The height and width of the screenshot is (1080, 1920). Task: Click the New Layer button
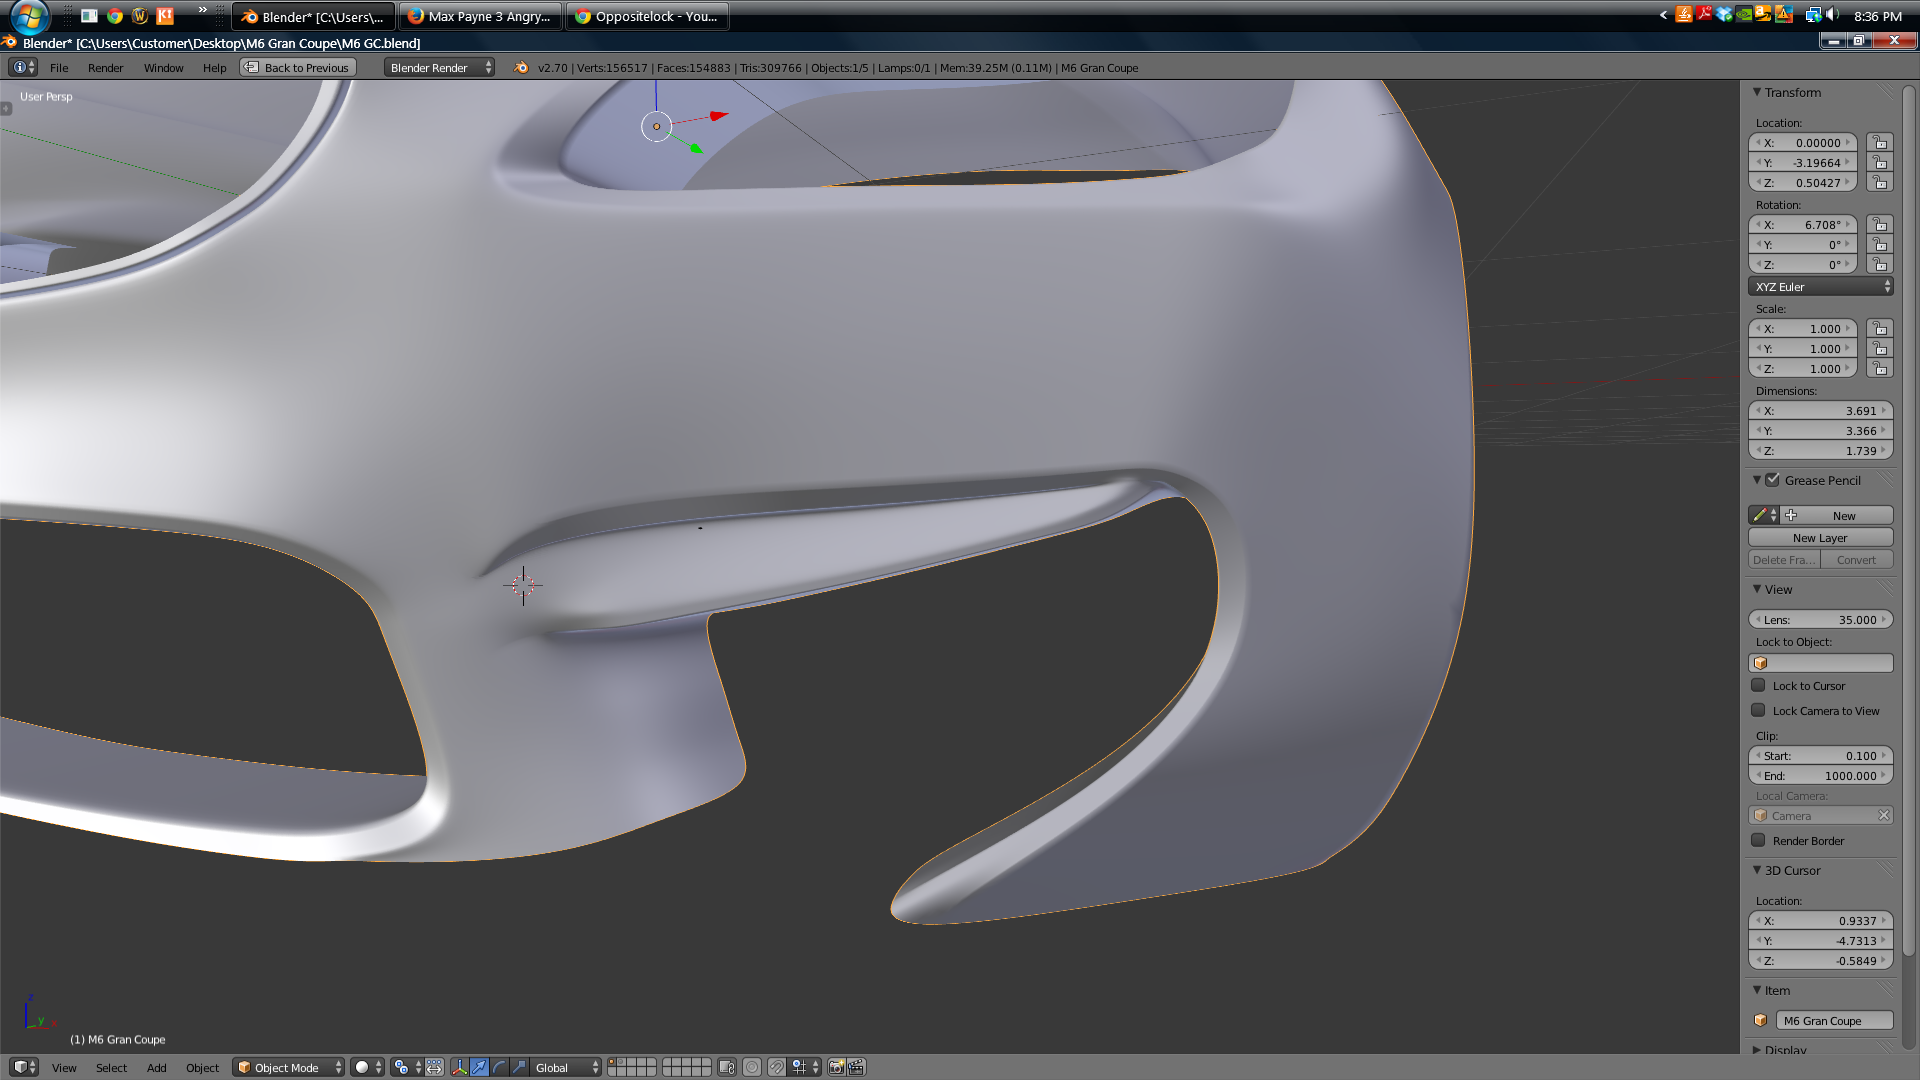click(x=1821, y=537)
